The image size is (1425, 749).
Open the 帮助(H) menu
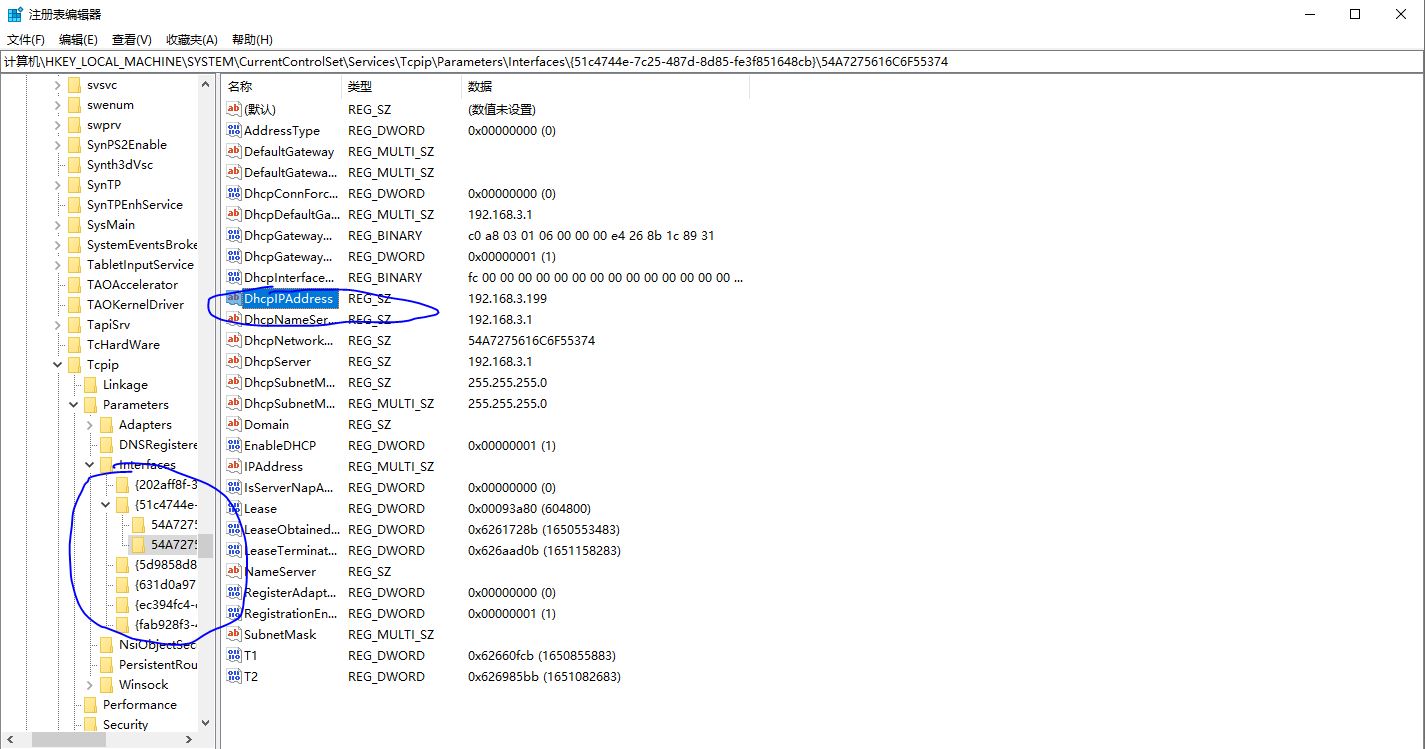[x=252, y=39]
